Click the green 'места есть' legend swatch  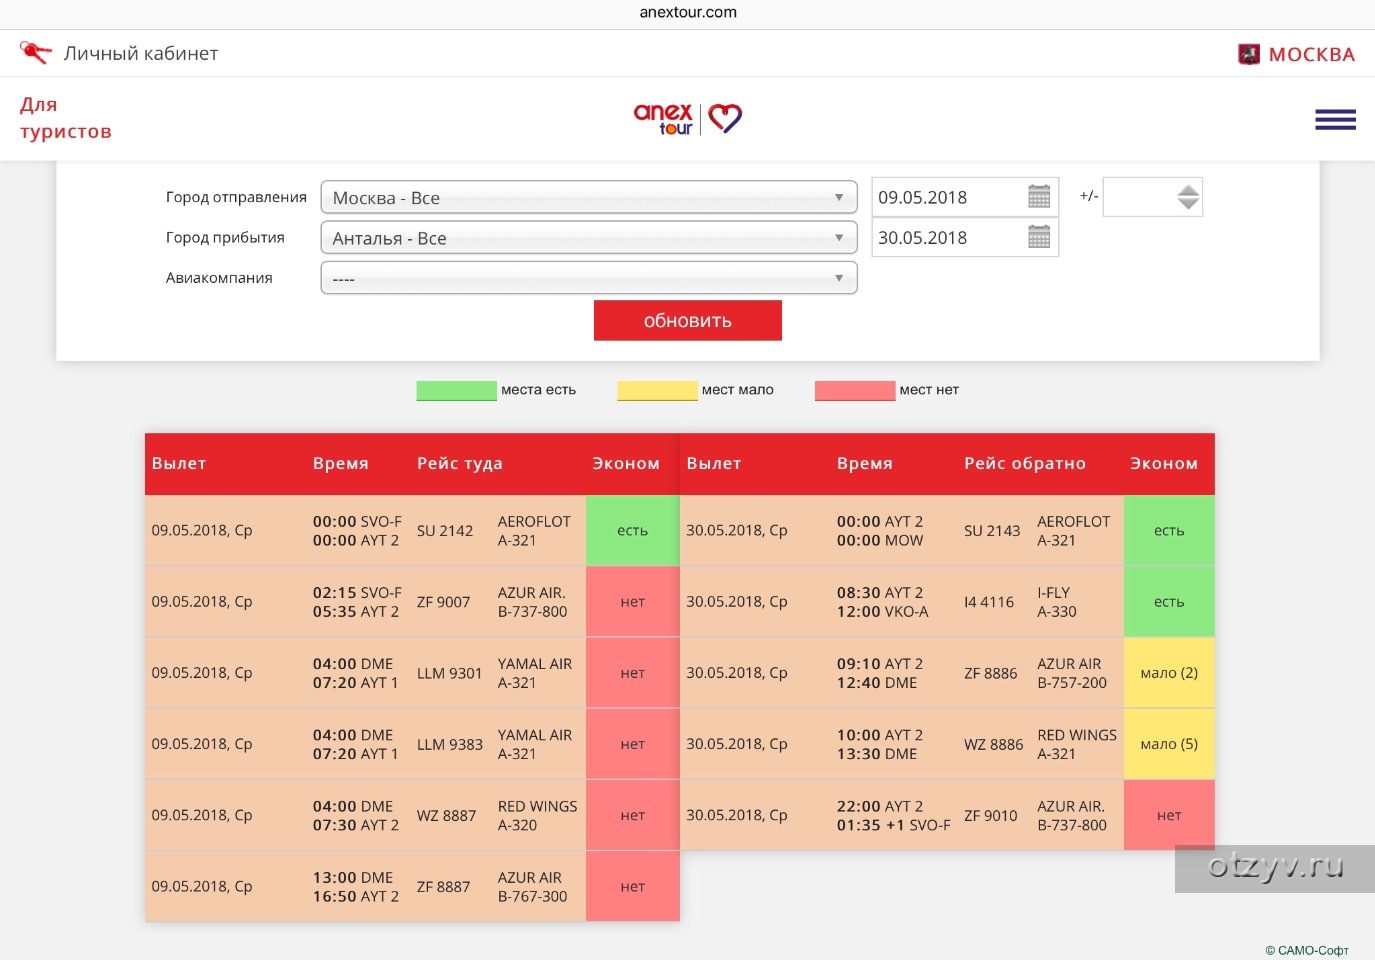point(456,390)
